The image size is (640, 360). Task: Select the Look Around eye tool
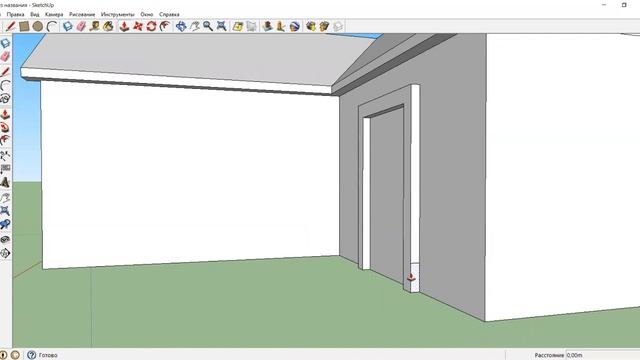(5, 240)
